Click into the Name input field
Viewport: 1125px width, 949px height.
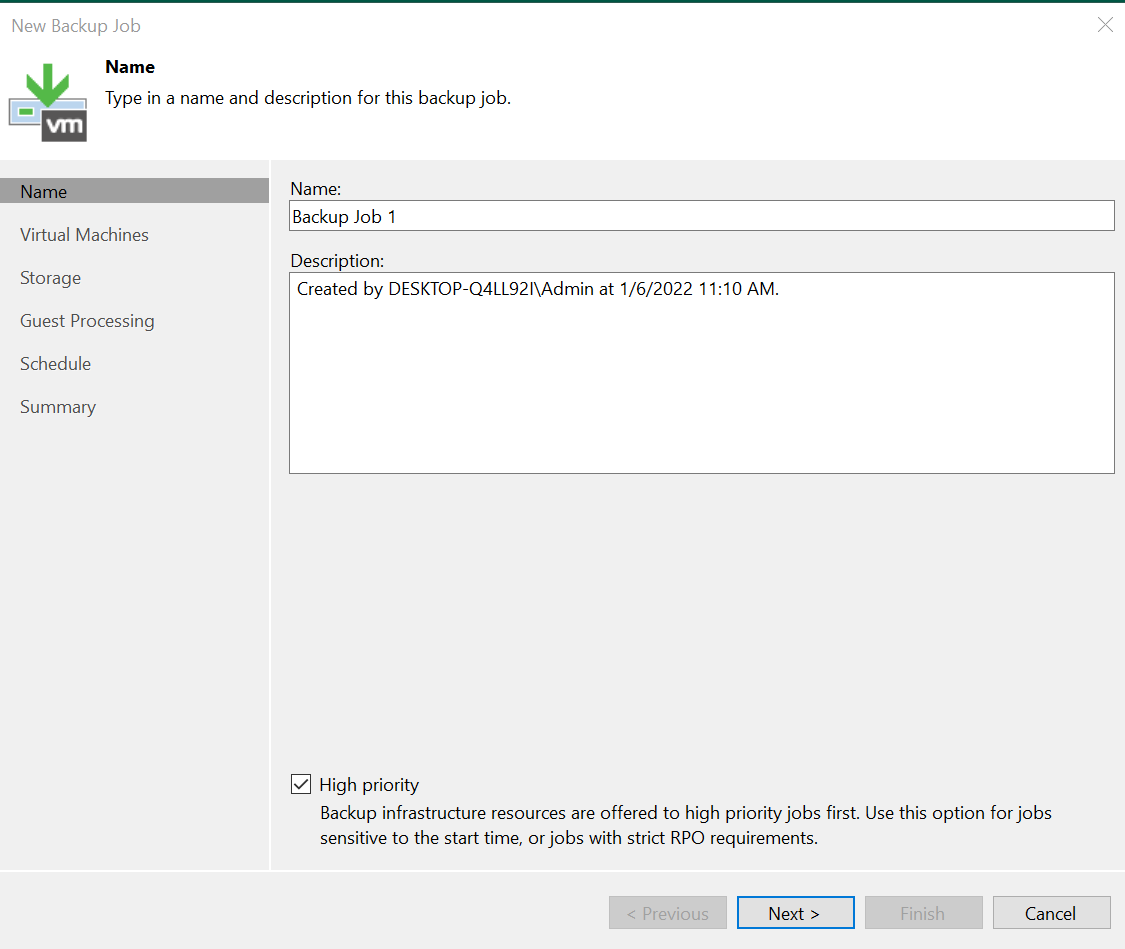coord(700,216)
